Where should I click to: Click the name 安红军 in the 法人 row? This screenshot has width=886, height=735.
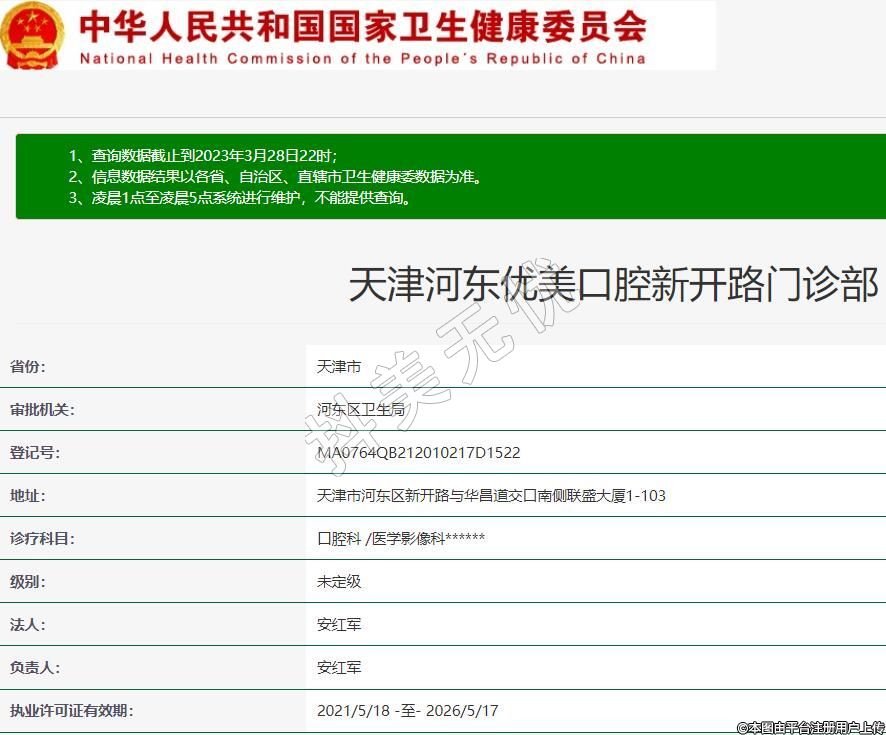tap(339, 625)
